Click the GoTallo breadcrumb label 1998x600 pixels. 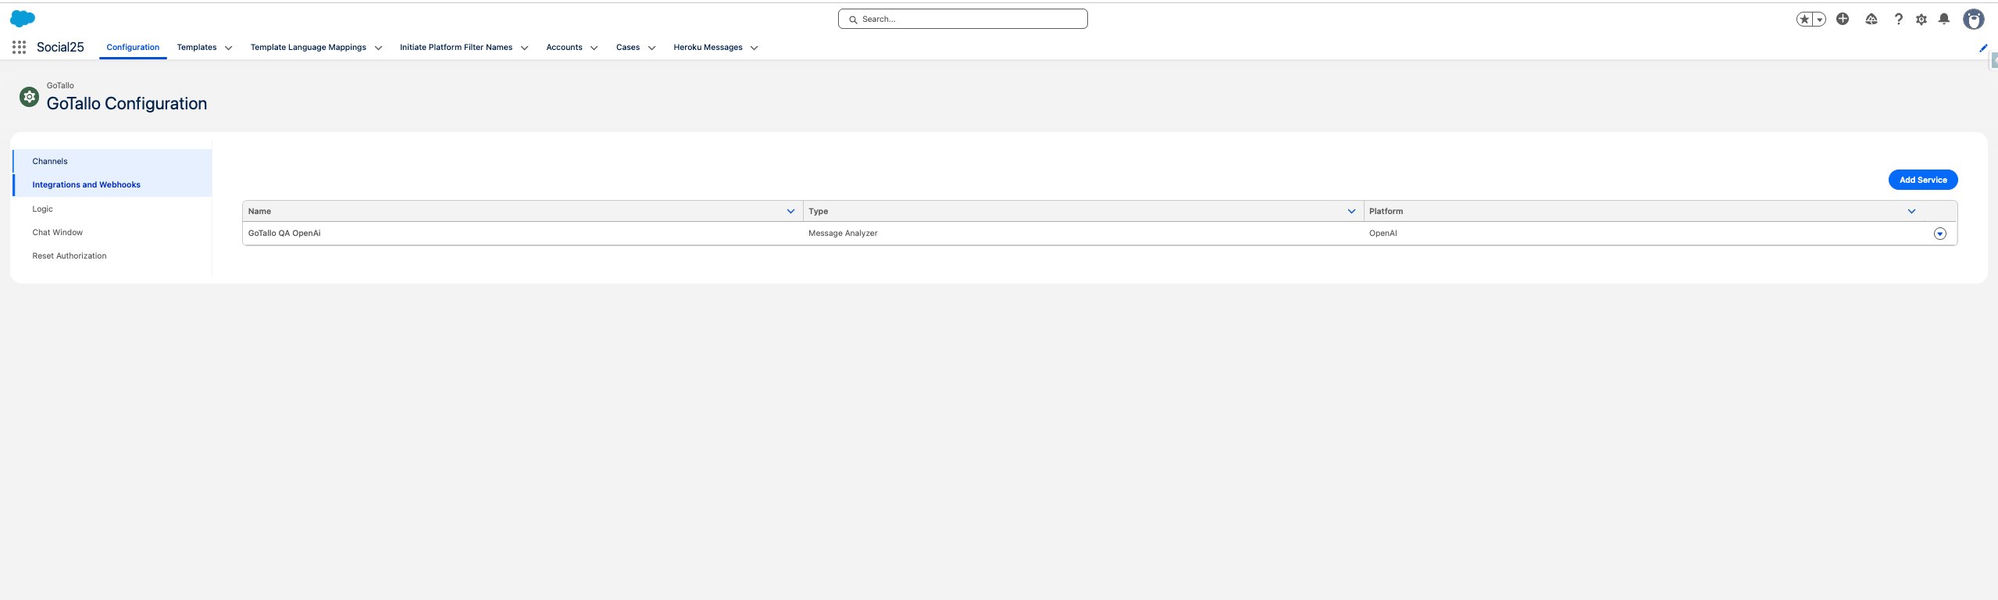coord(60,85)
